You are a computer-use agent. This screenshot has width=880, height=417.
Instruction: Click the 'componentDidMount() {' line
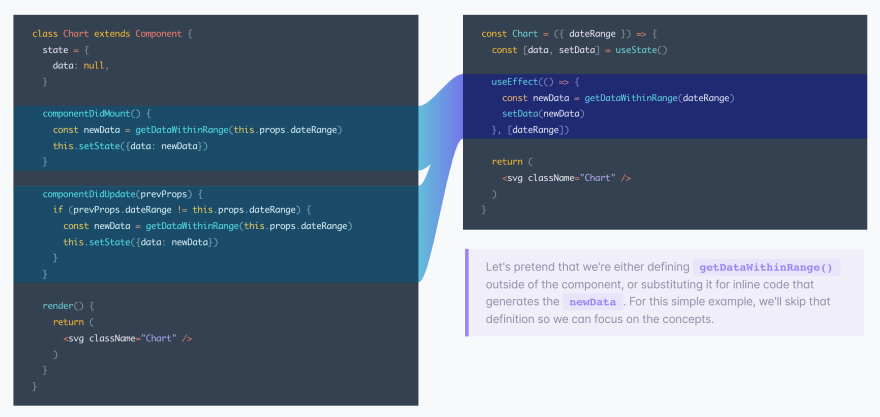97,113
